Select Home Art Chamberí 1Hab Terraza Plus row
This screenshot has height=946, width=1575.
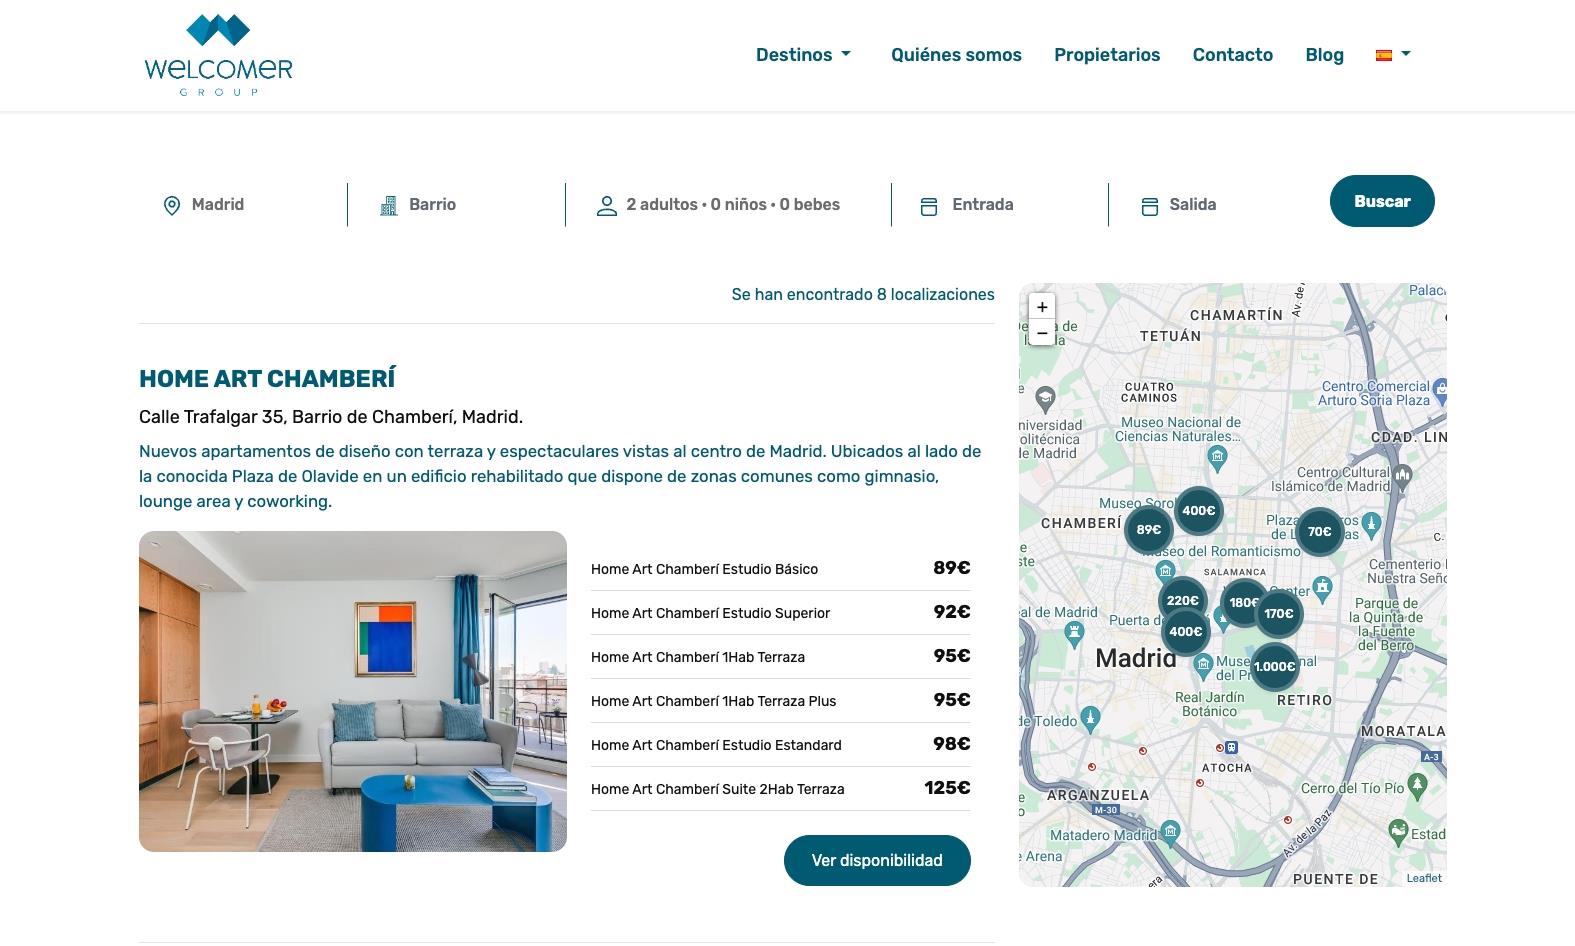point(781,700)
